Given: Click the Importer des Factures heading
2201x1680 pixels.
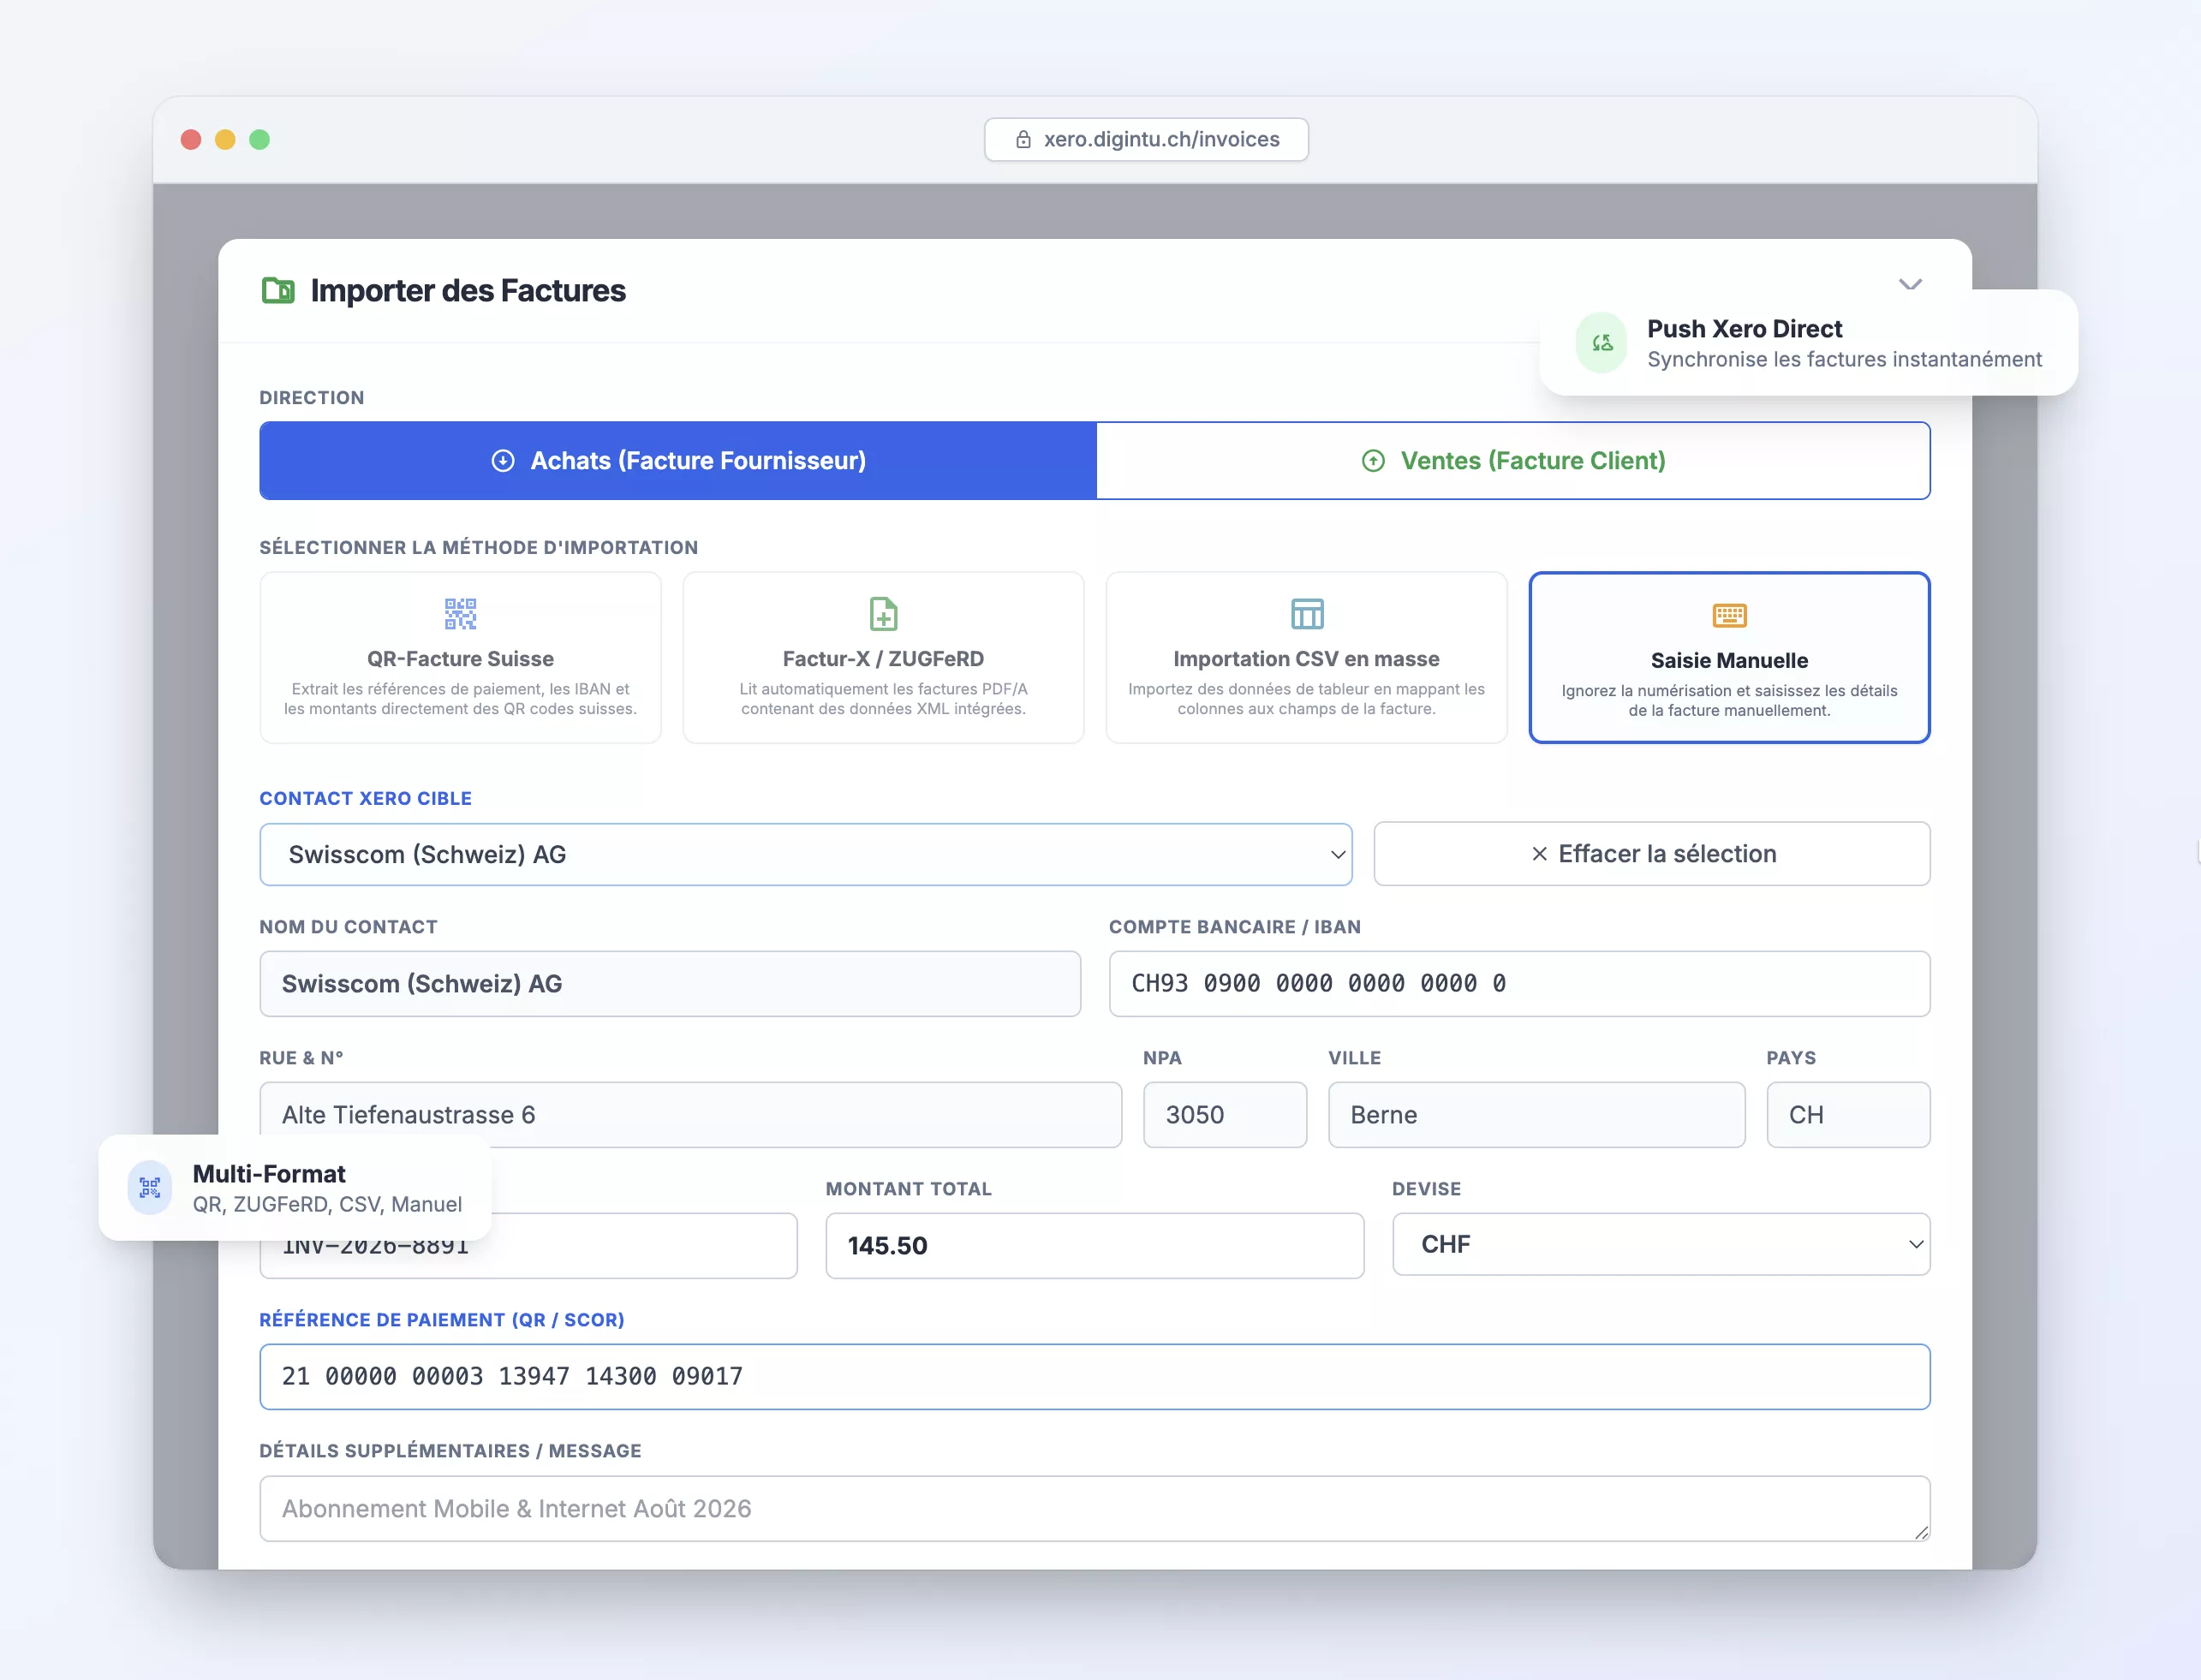Looking at the screenshot, I should click(468, 290).
